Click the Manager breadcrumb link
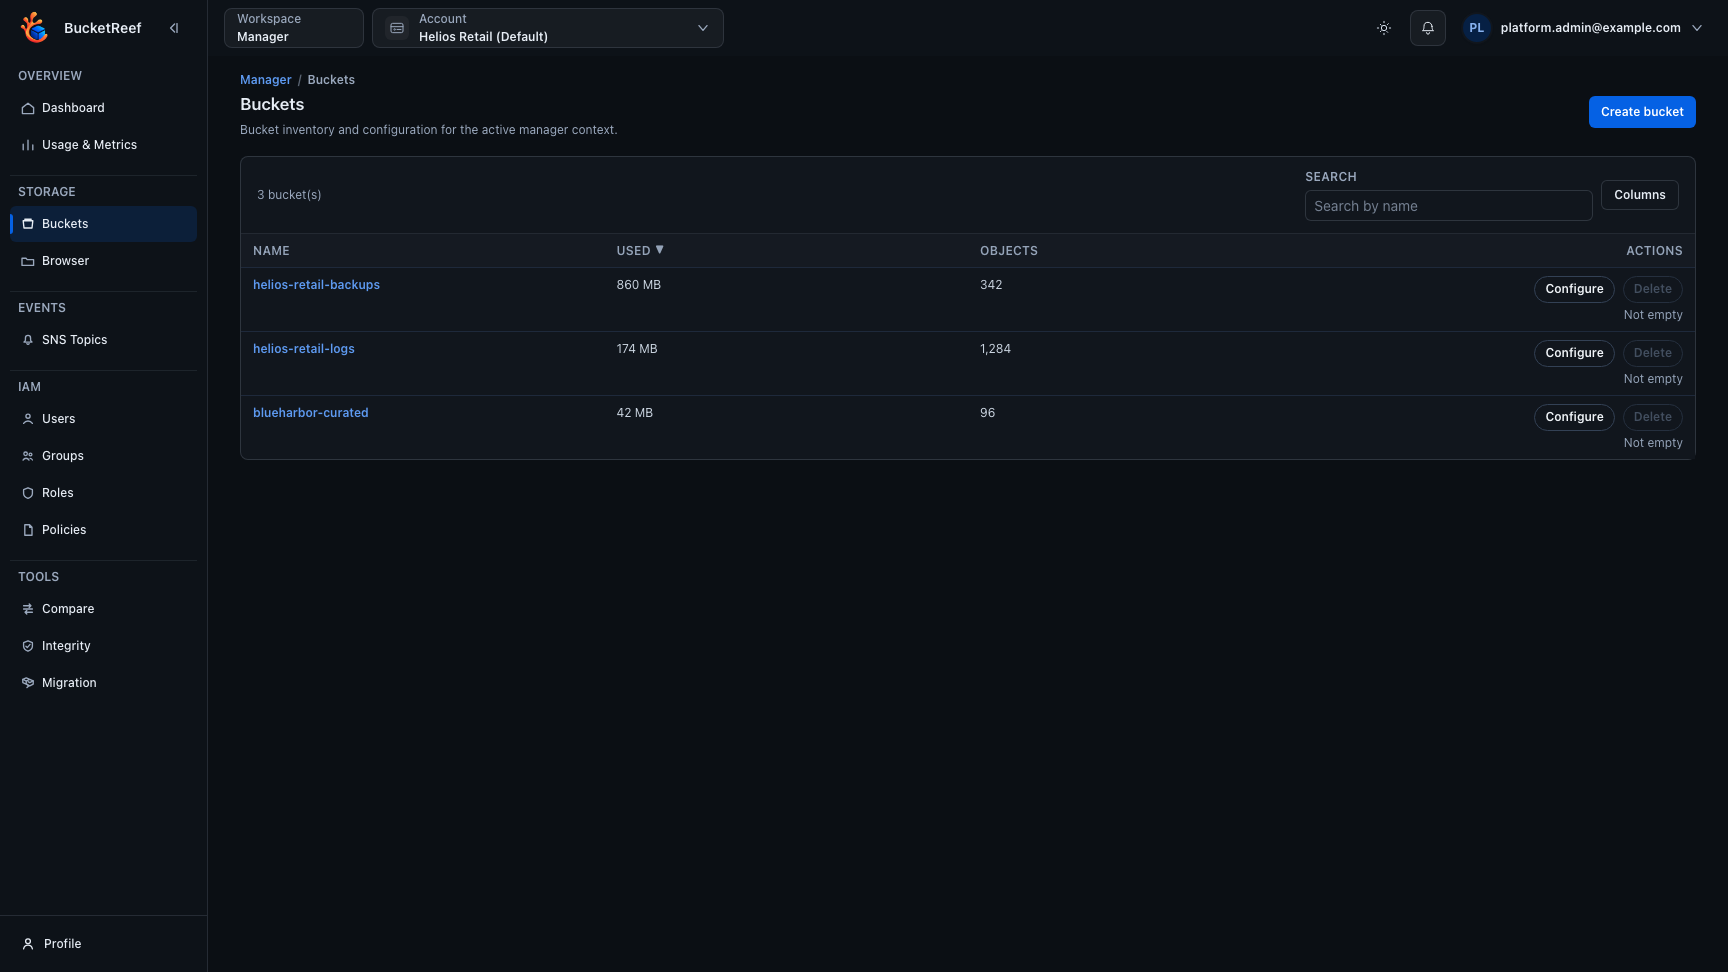This screenshot has height=972, width=1728. click(x=266, y=80)
